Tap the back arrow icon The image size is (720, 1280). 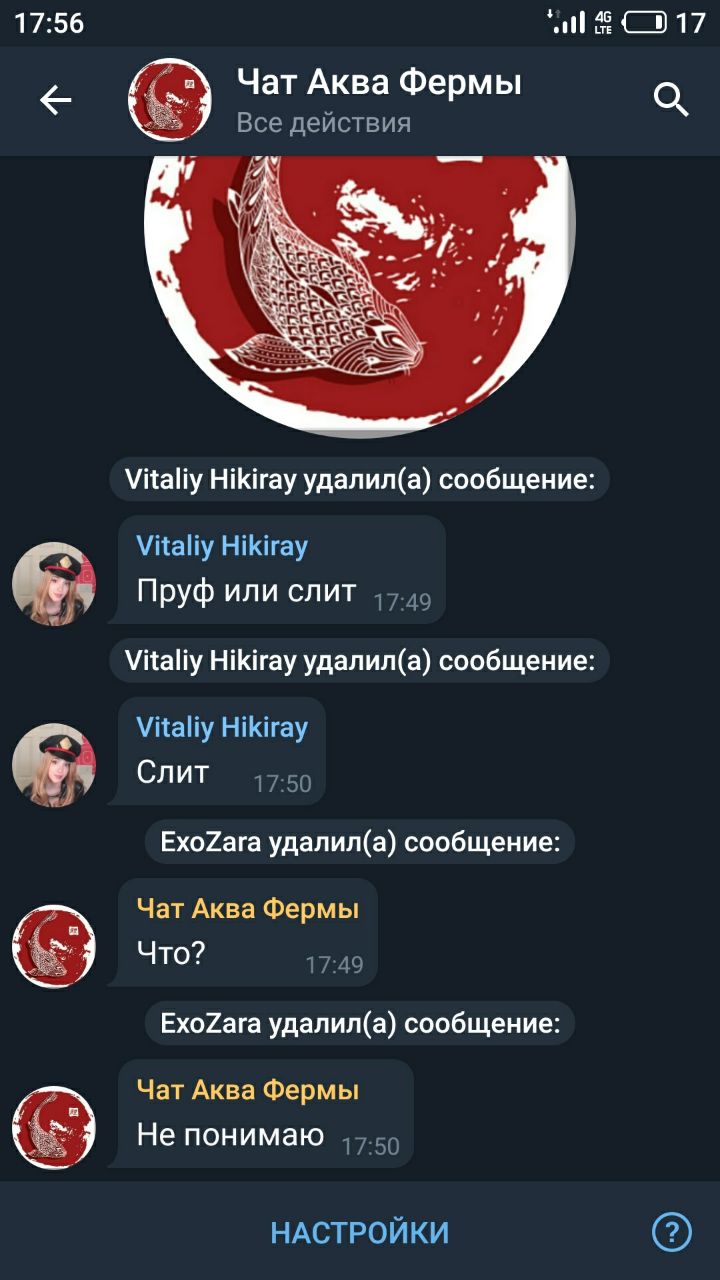55,100
